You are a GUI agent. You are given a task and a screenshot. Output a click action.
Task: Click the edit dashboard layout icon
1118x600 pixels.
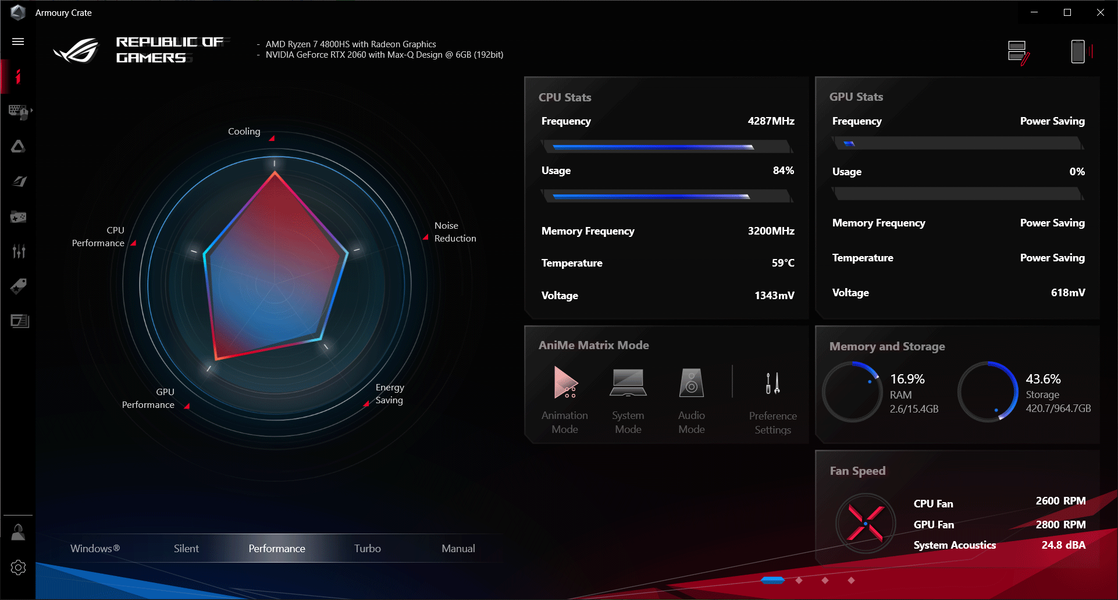(x=1018, y=53)
